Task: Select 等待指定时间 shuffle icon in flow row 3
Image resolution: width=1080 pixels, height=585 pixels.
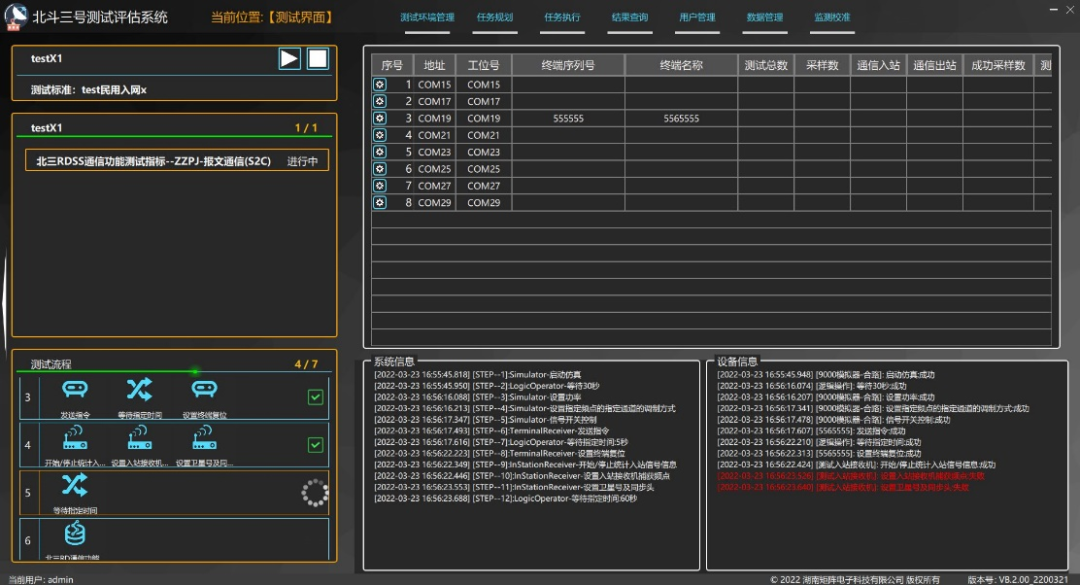Action: (x=139, y=389)
